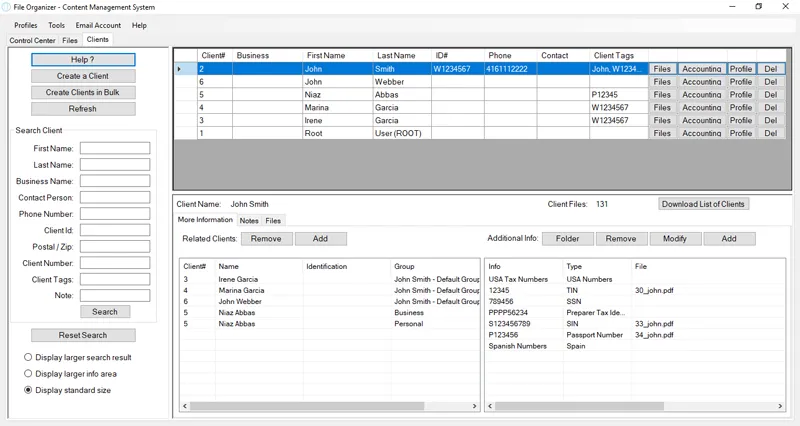Viewport: 800px width, 426px height.
Task: Click the Refresh button
Action: (x=83, y=109)
